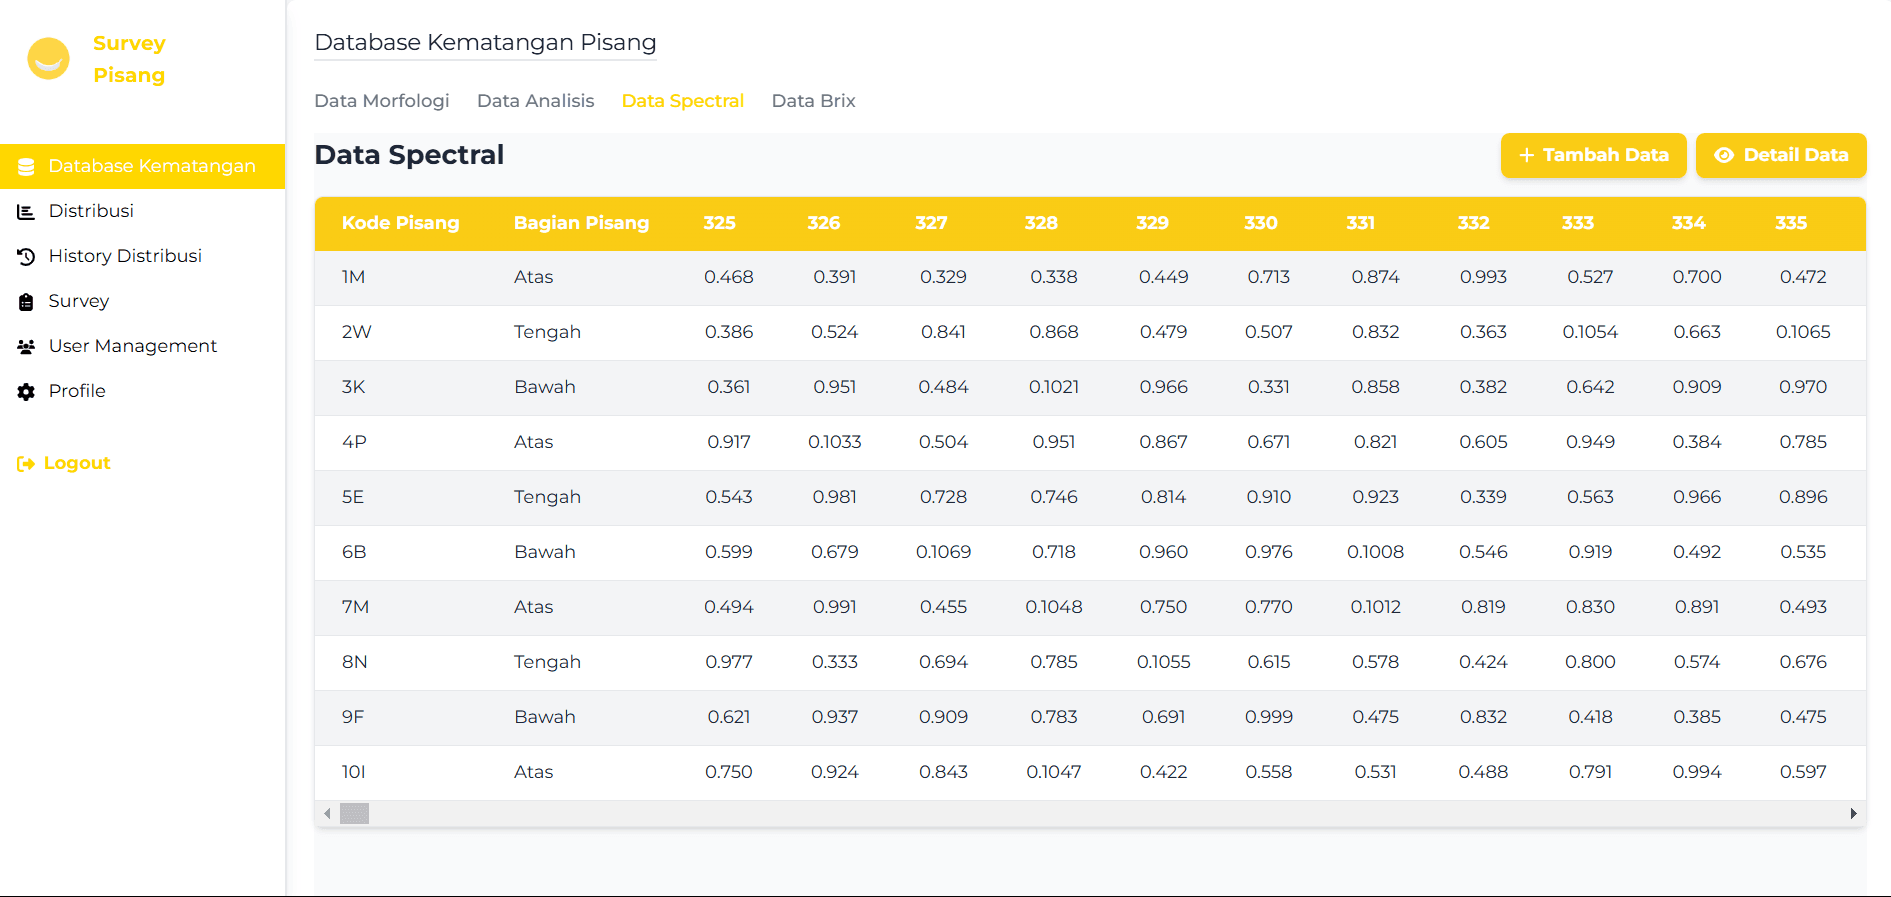Select the Data Spectral tab
This screenshot has width=1891, height=897.
coord(682,101)
